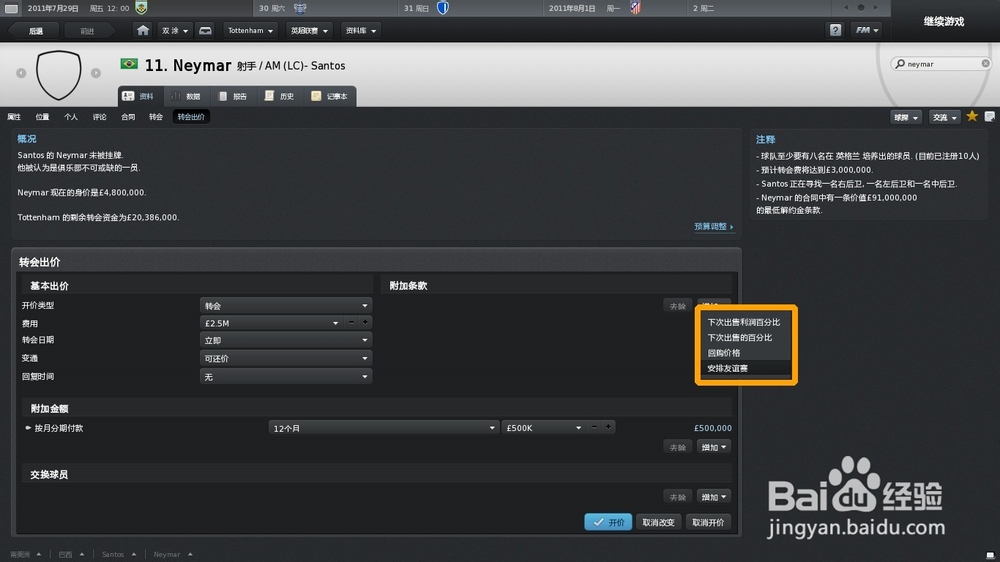1000x562 pixels.
Task: Click 取消开价 to cancel offer
Action: point(708,522)
